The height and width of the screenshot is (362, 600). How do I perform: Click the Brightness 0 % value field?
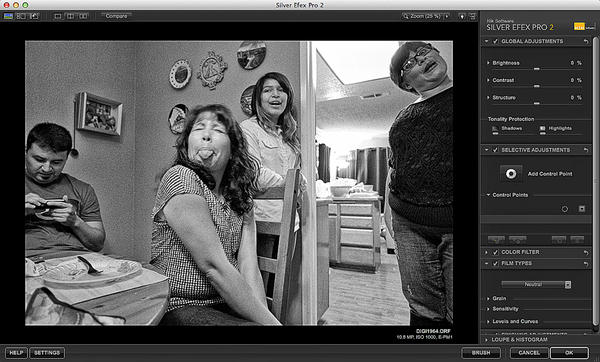[x=576, y=63]
